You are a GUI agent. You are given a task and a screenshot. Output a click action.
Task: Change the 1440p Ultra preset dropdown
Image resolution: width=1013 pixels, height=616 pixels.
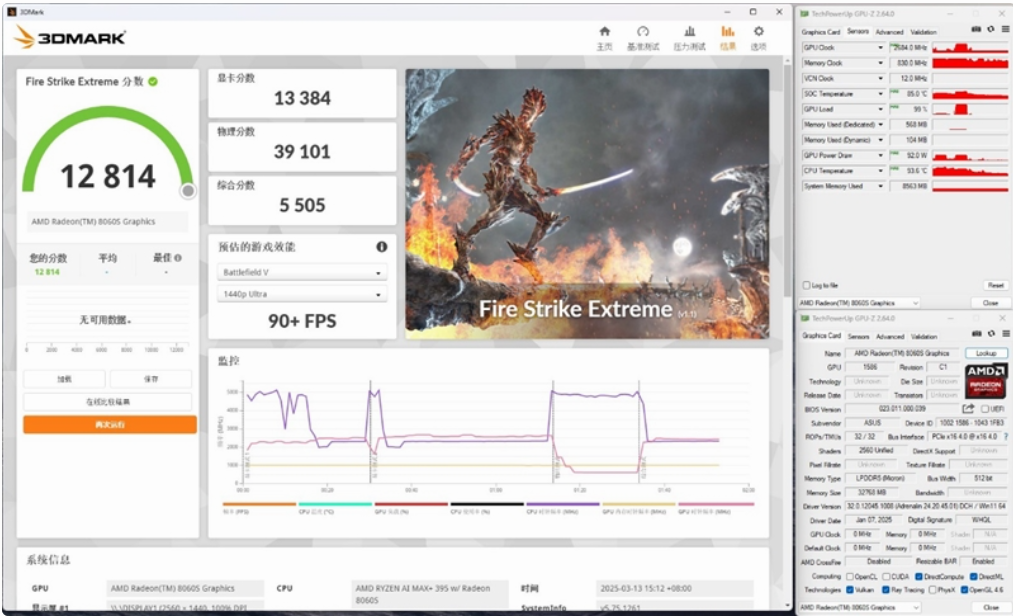[301, 294]
